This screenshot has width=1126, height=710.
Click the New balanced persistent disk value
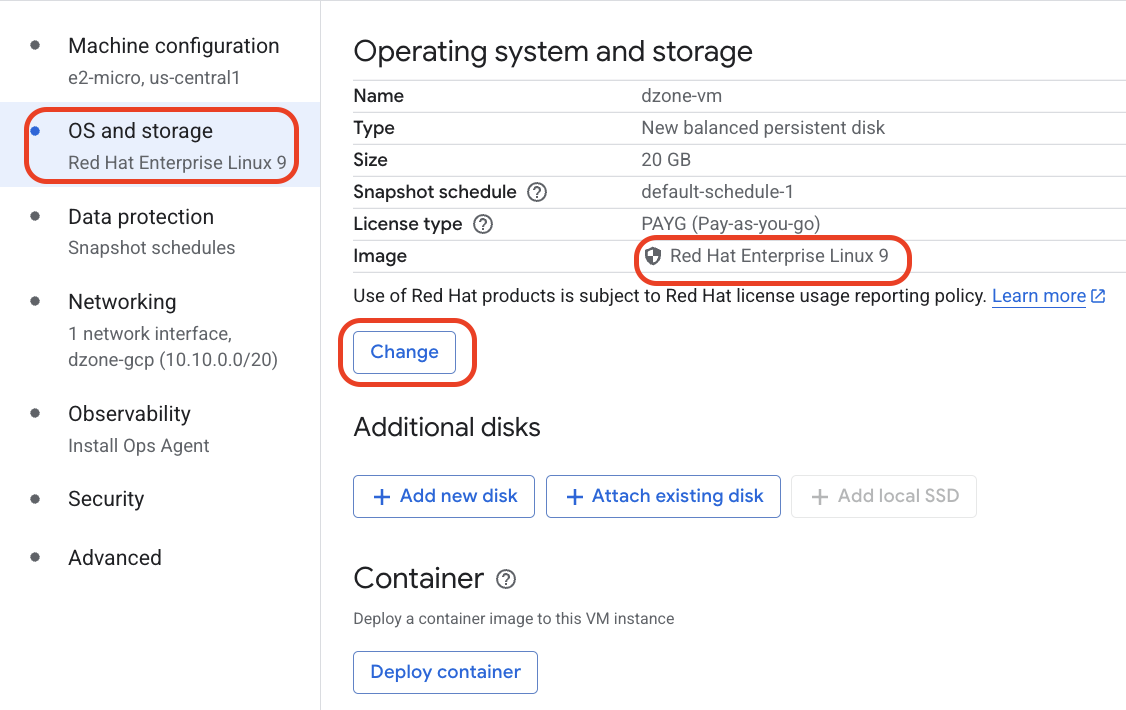(x=763, y=128)
